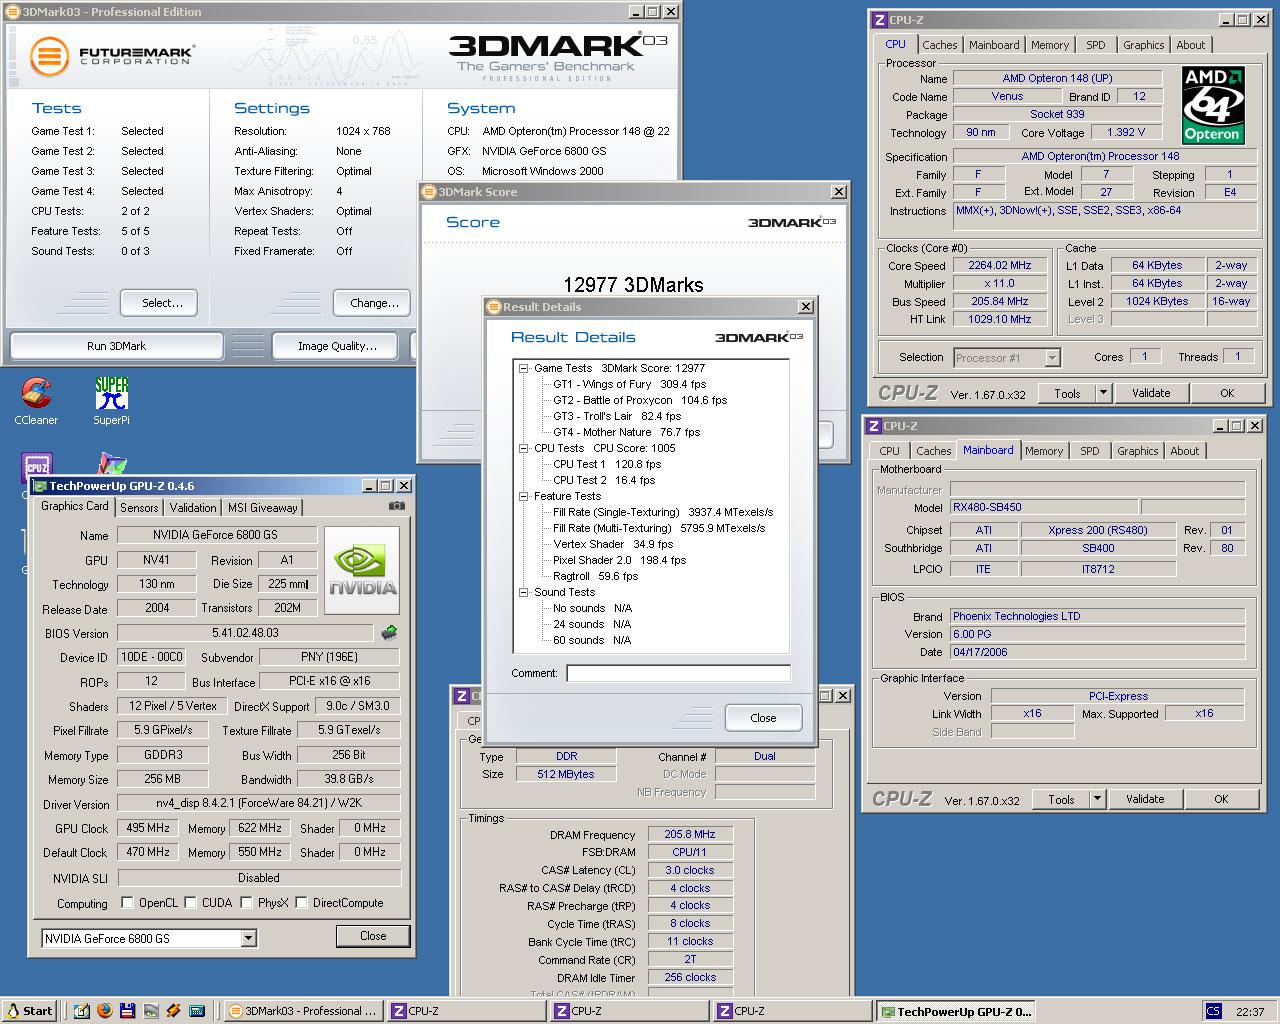Click the Validate button in Mainboard CPU-Z
This screenshot has width=1280, height=1024.
coord(1145,799)
